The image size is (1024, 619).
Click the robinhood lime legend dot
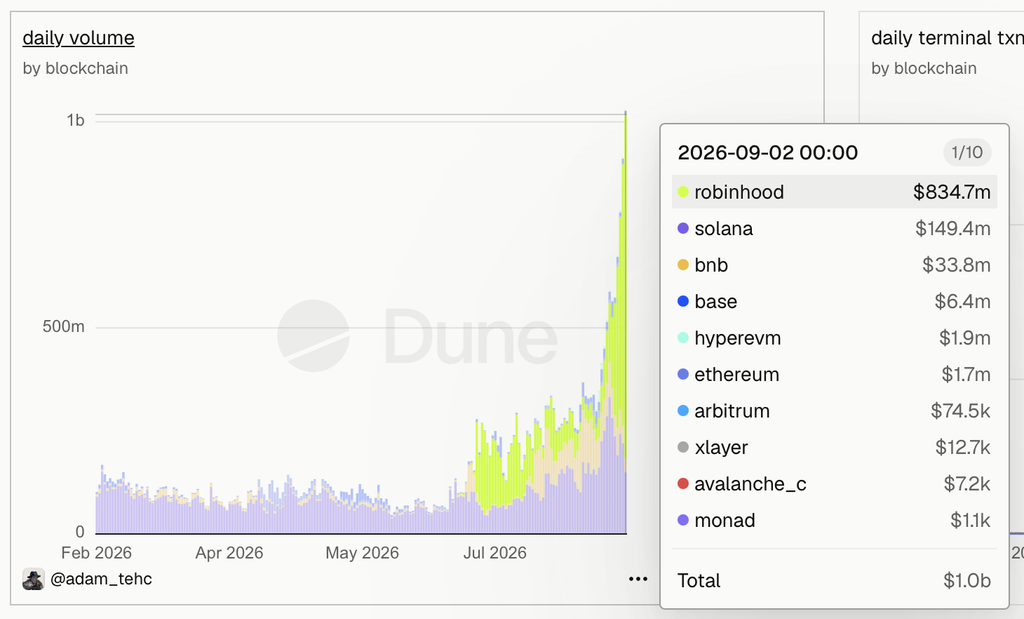(x=683, y=192)
